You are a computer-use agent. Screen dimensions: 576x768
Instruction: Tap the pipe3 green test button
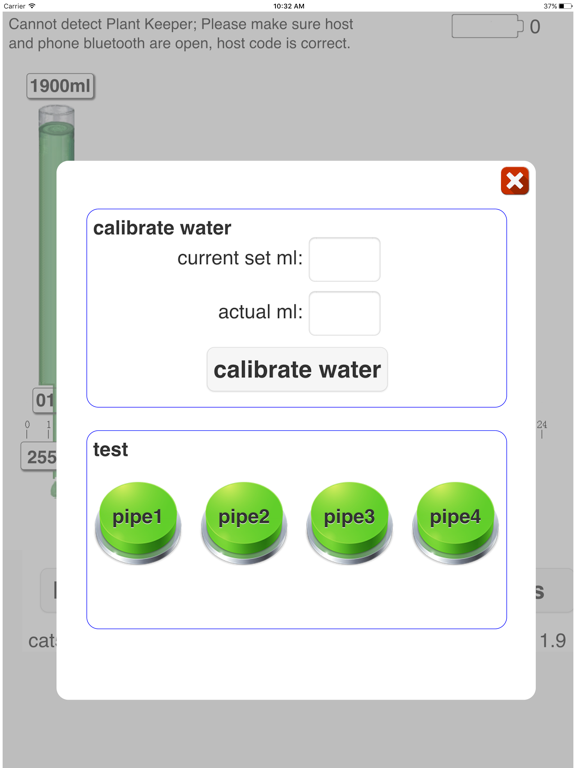point(349,523)
